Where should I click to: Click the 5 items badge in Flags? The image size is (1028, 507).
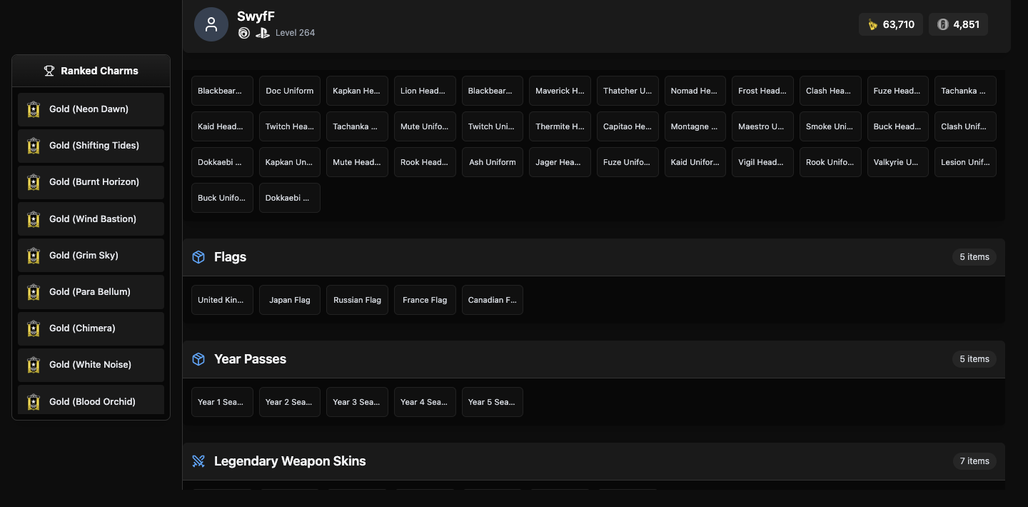point(974,257)
